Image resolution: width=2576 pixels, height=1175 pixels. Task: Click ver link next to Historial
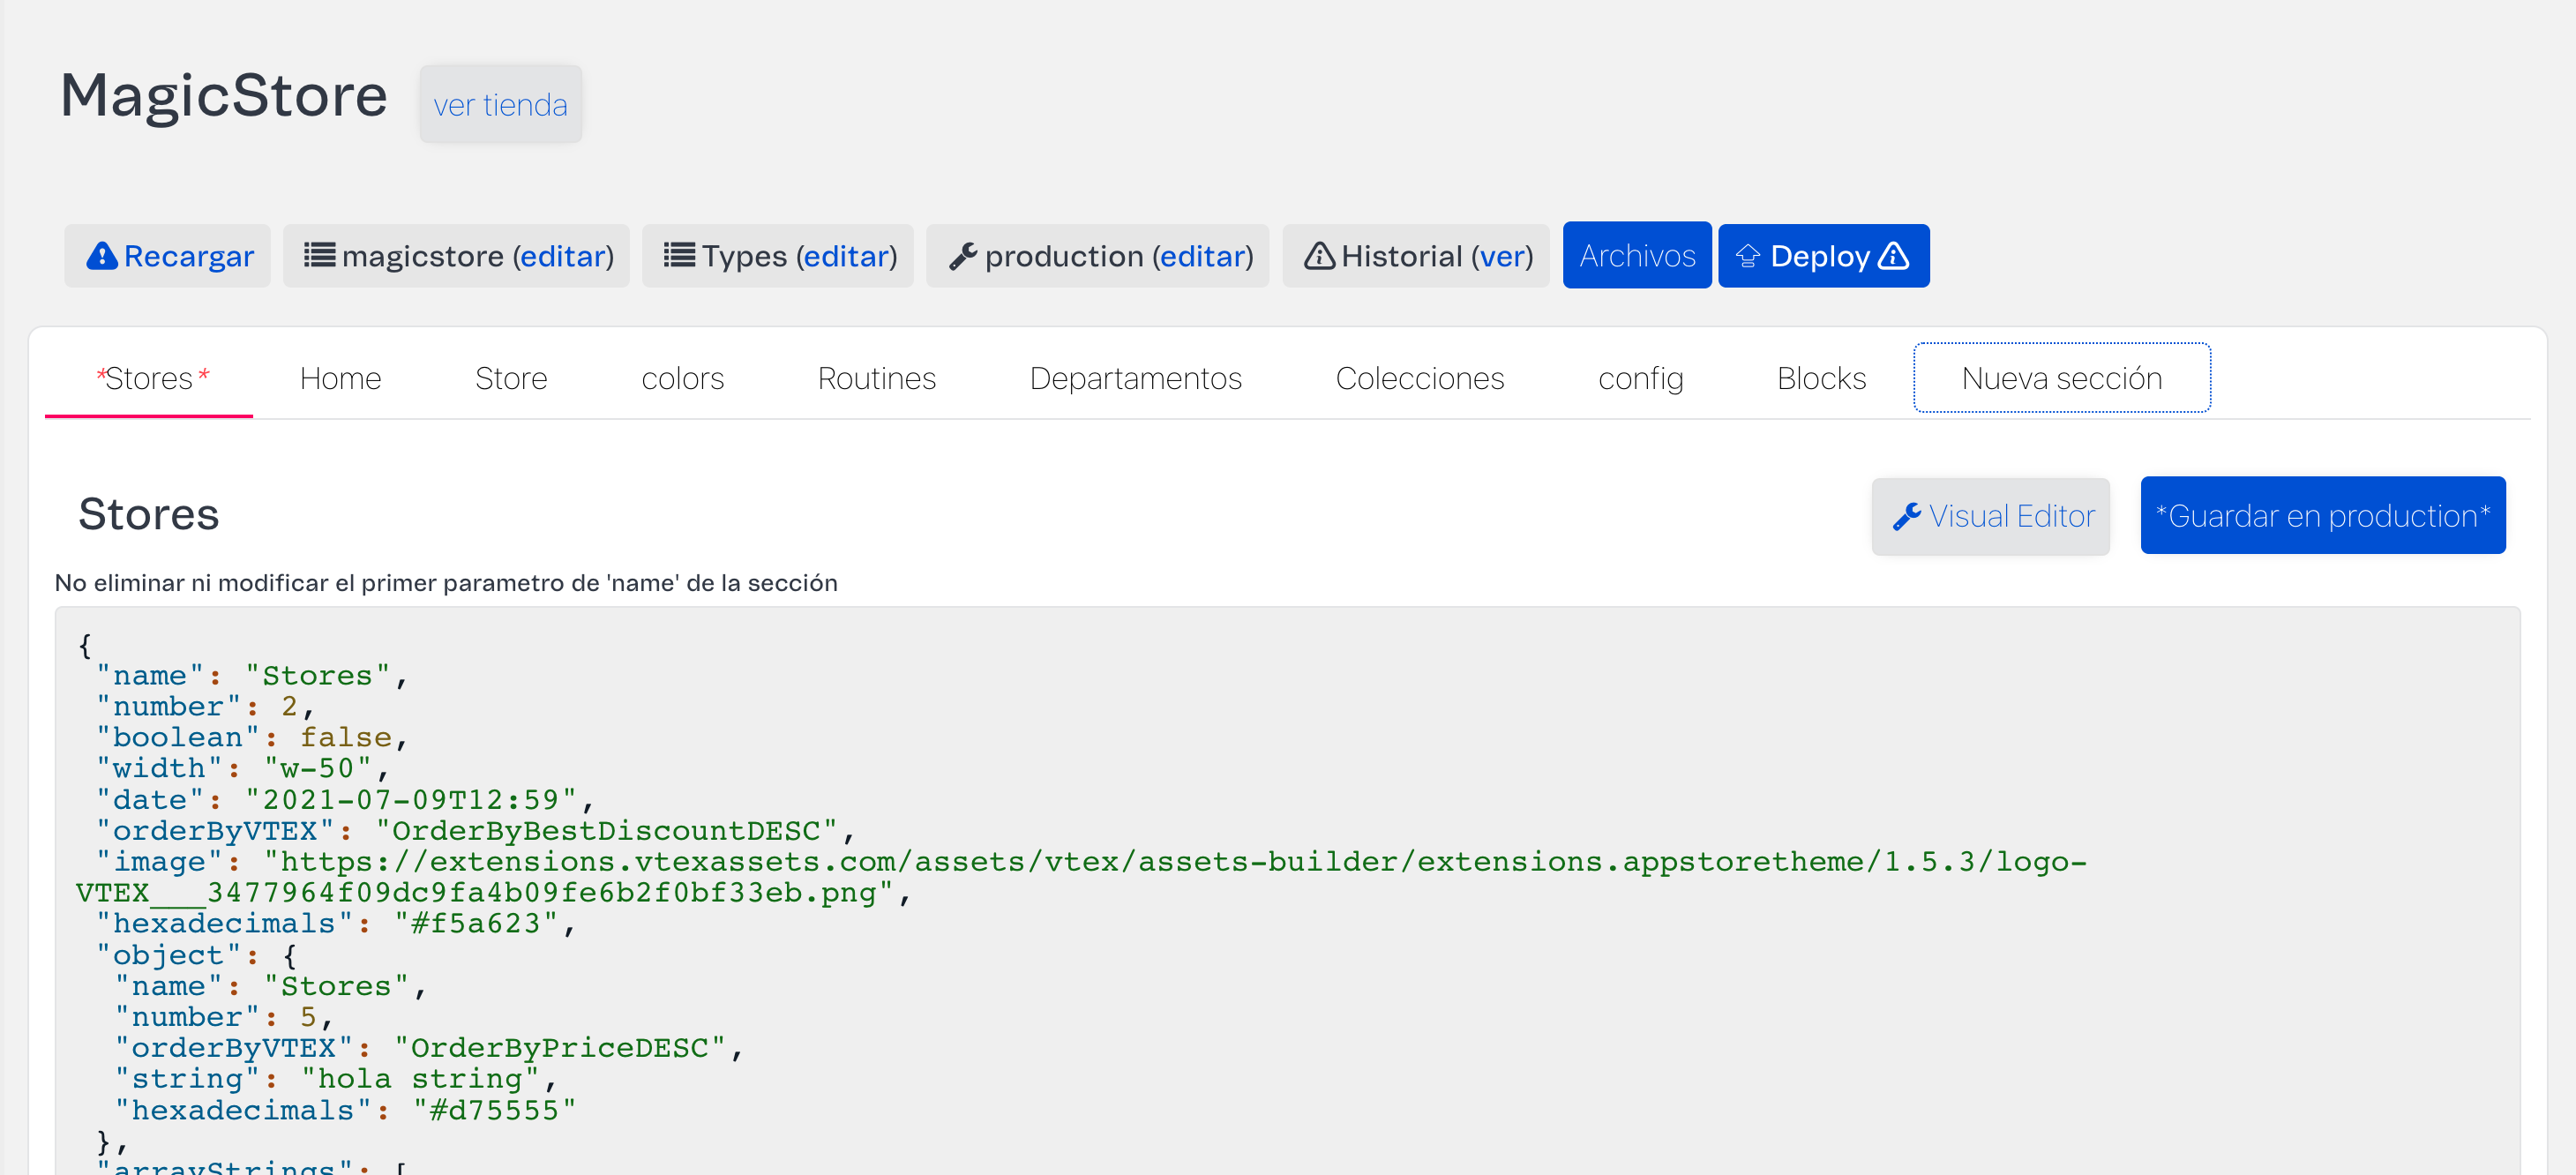pos(1500,256)
